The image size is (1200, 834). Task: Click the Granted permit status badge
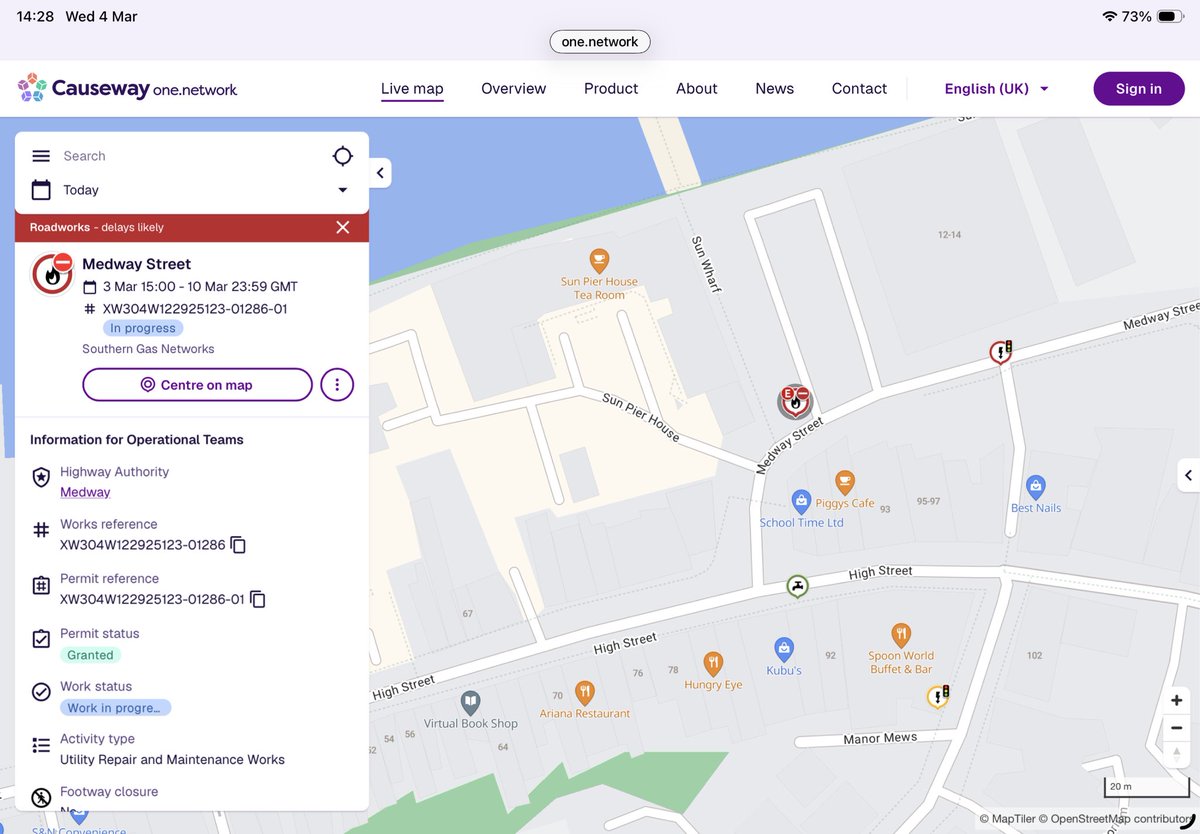pos(91,655)
